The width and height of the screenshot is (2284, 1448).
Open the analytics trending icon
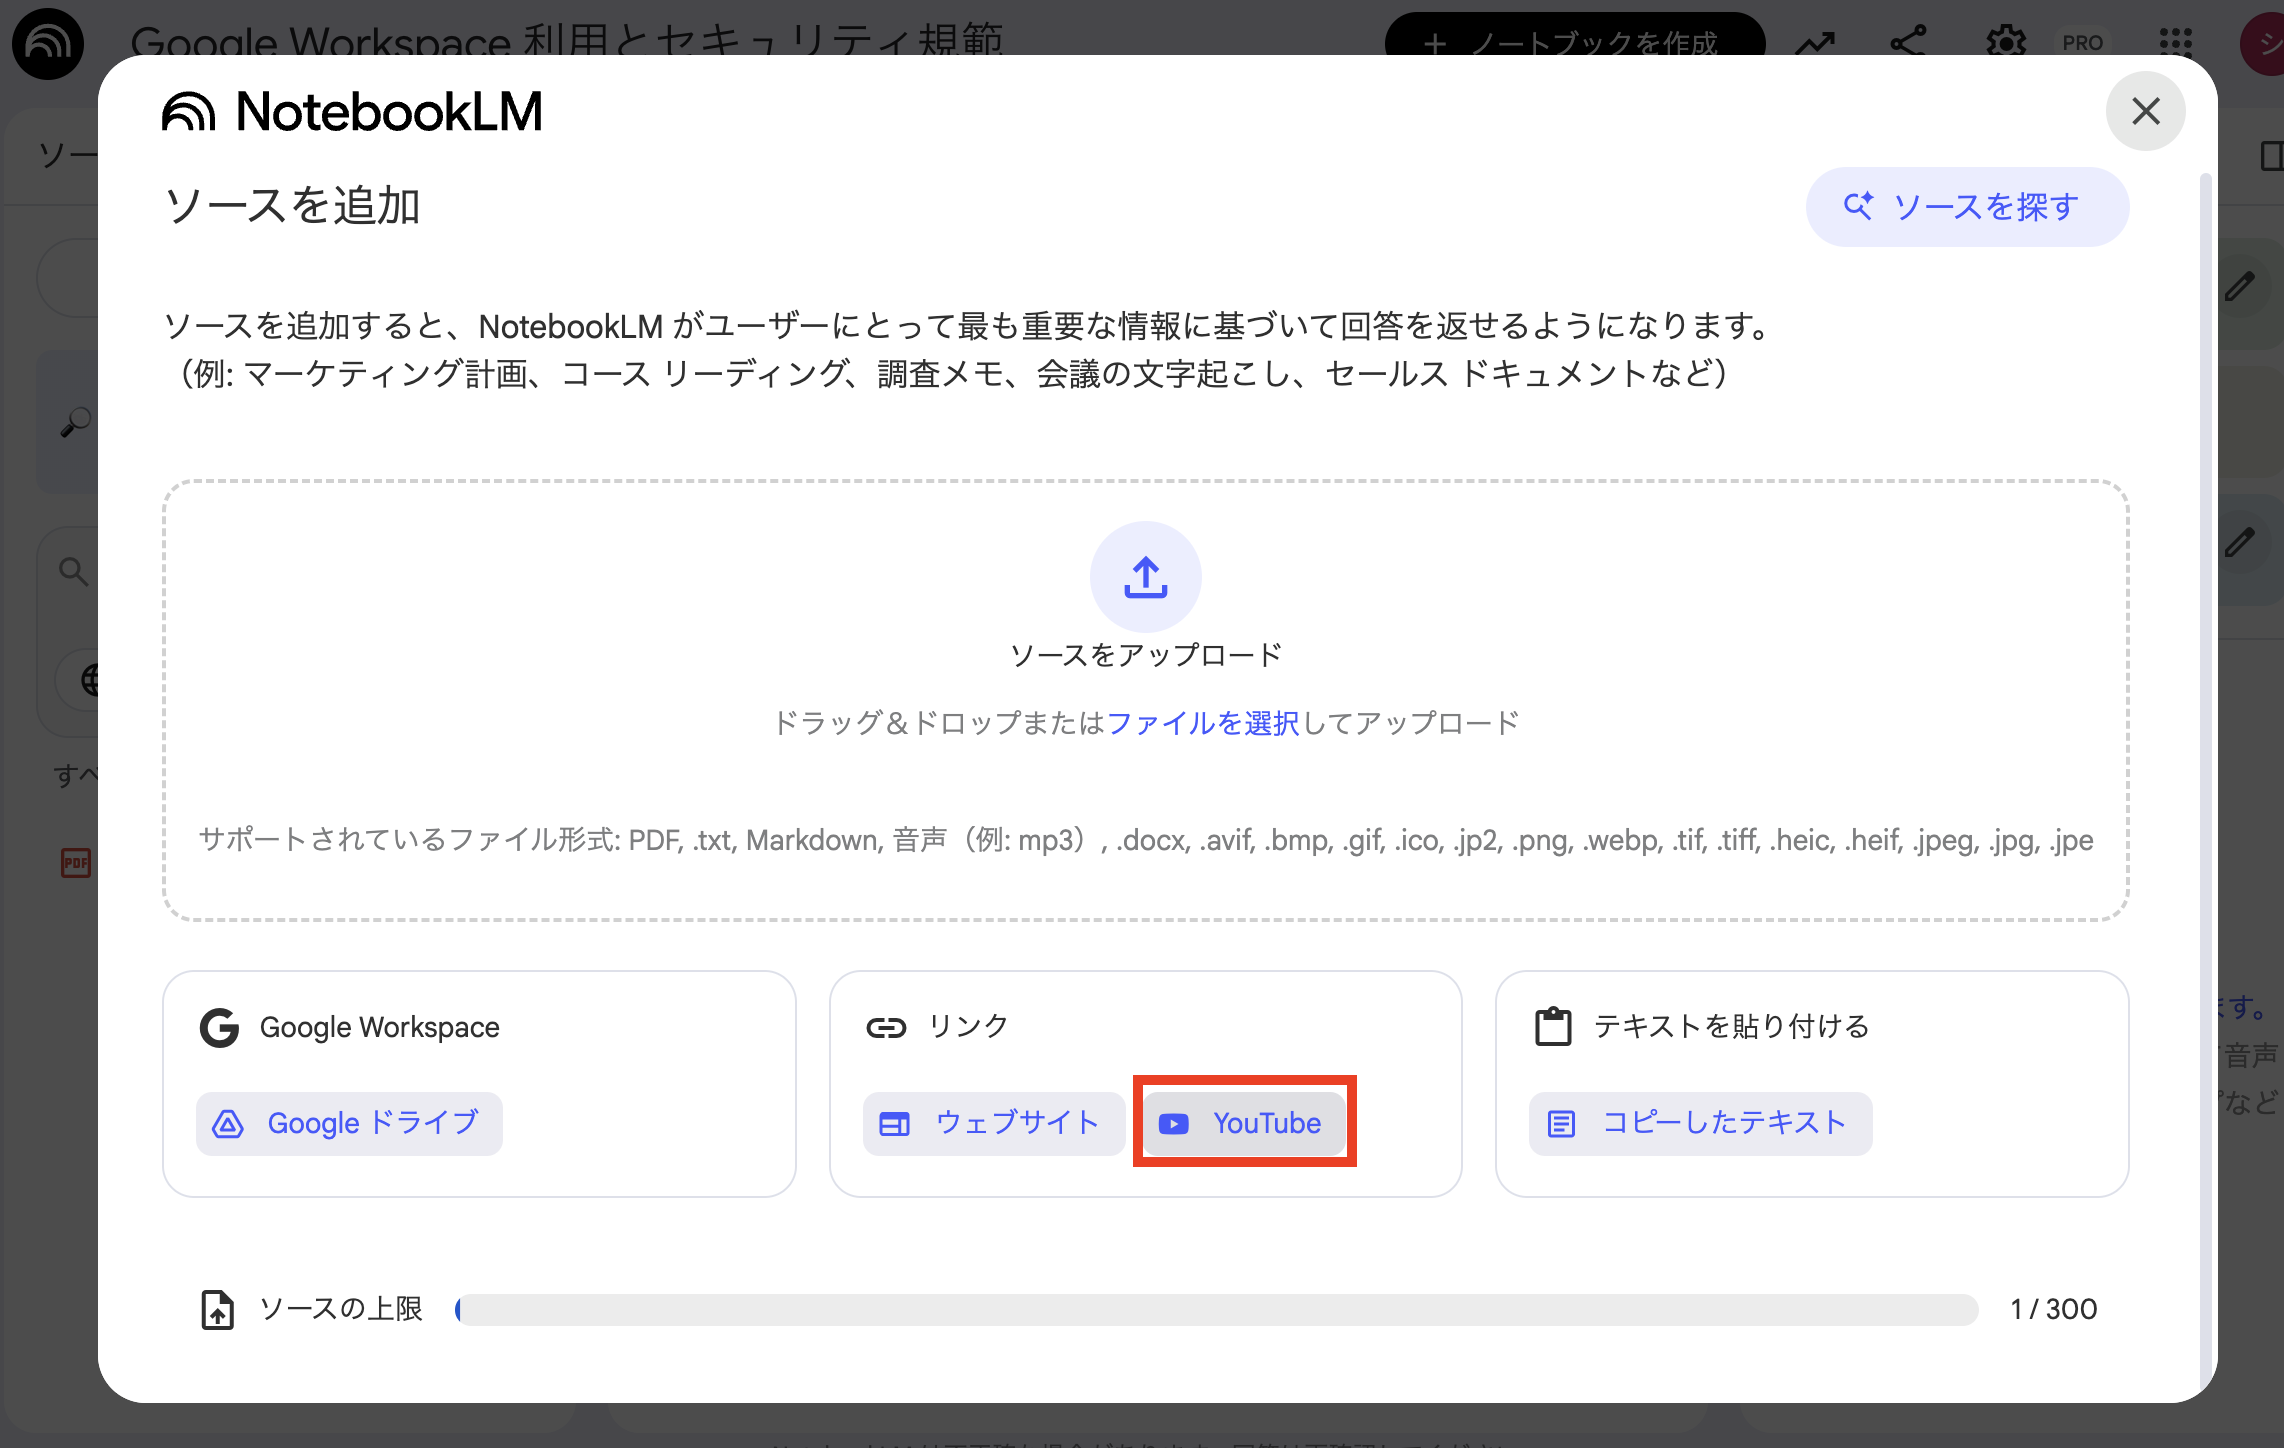pyautogui.click(x=1814, y=43)
